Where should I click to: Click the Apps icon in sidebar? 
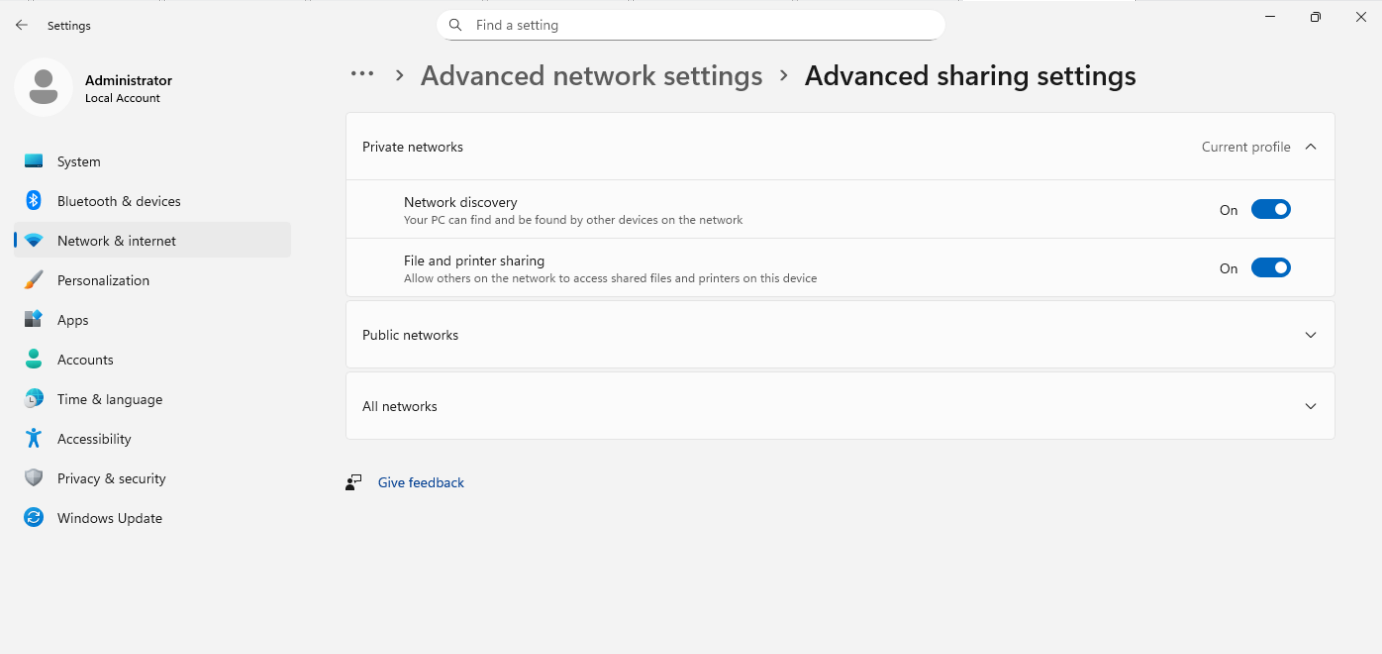pyautogui.click(x=34, y=320)
